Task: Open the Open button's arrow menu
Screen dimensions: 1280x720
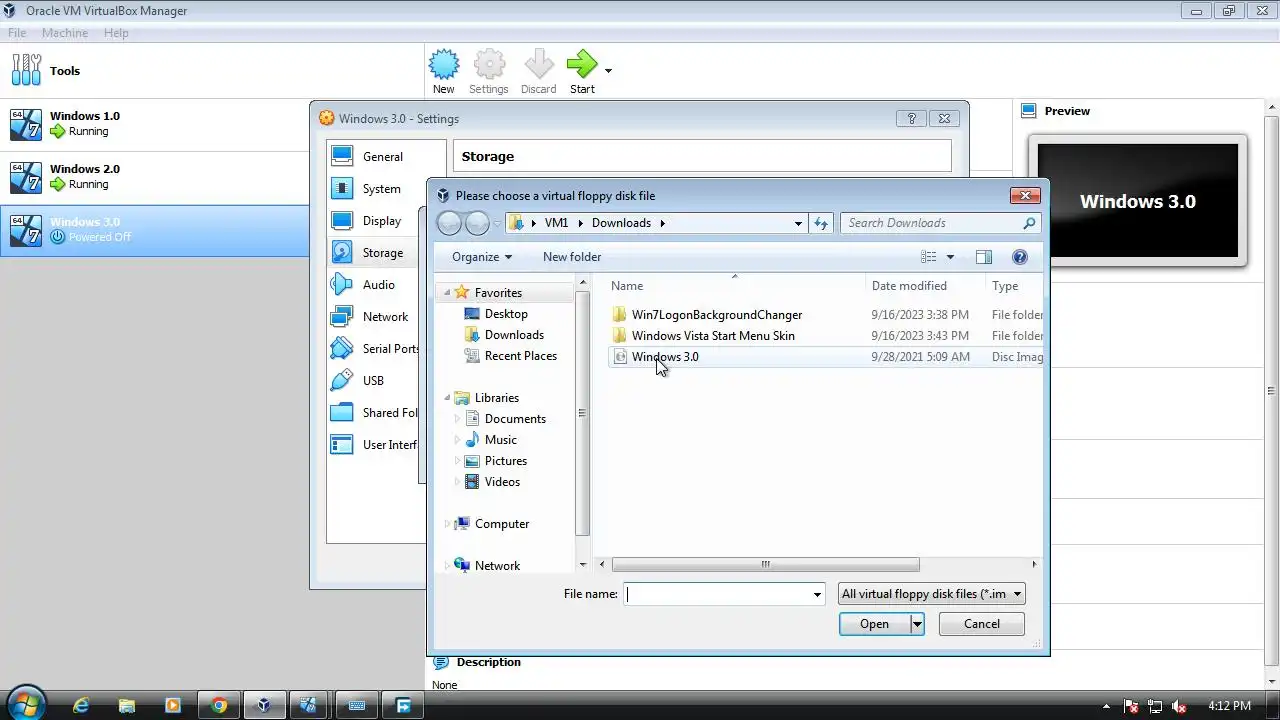Action: pos(917,624)
